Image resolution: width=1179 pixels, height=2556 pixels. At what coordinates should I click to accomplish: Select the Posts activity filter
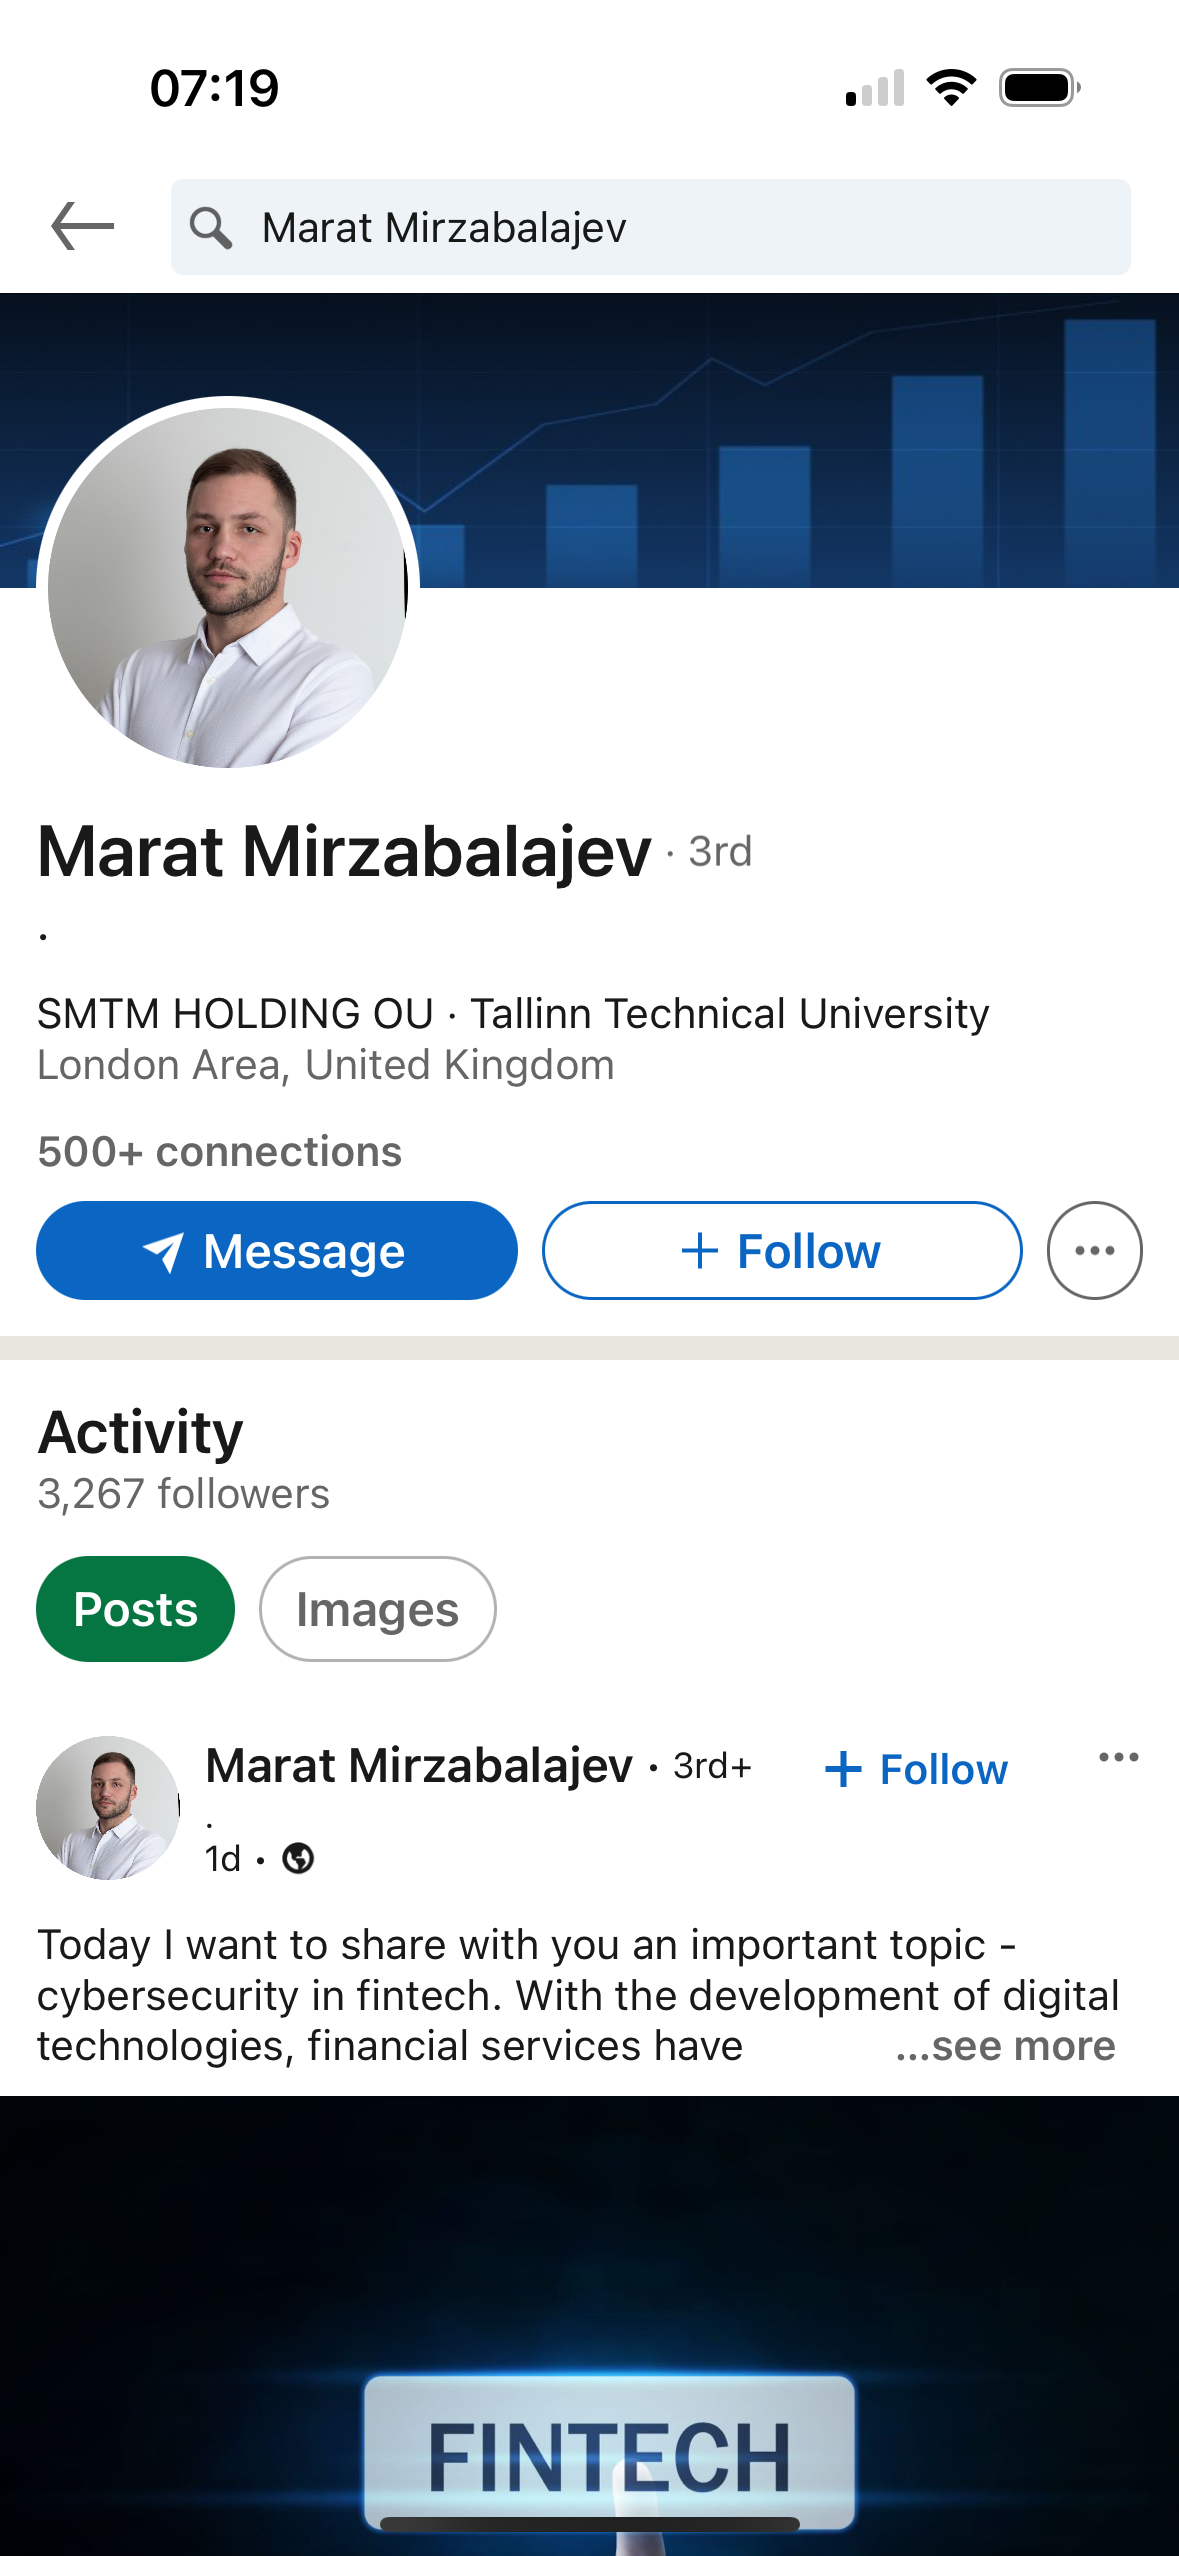(136, 1609)
